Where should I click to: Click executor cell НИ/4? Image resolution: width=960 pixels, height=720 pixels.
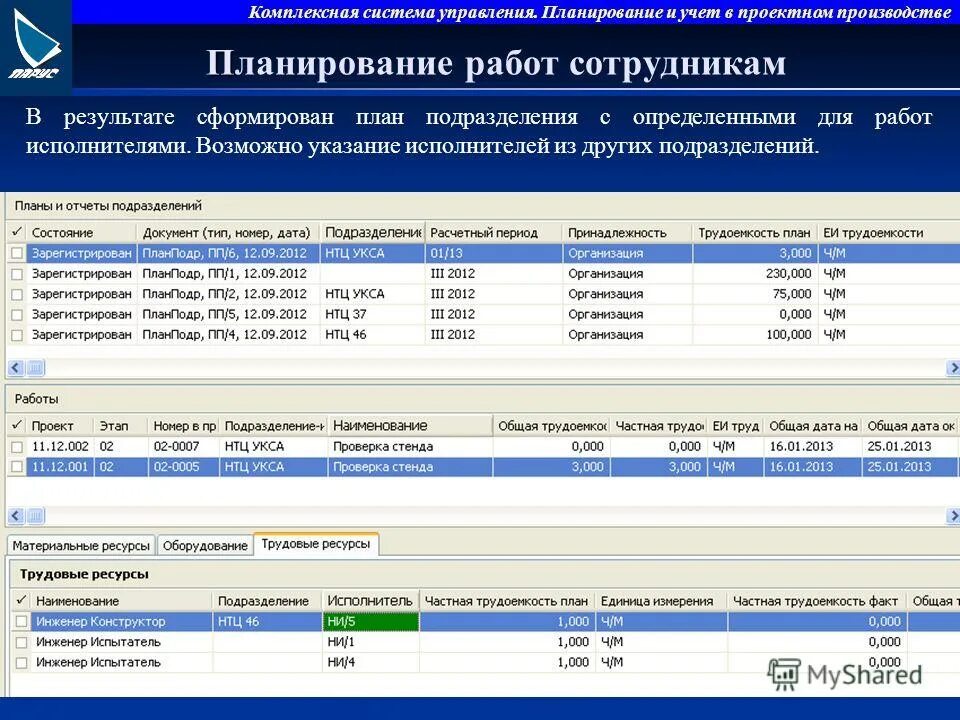tap(370, 662)
